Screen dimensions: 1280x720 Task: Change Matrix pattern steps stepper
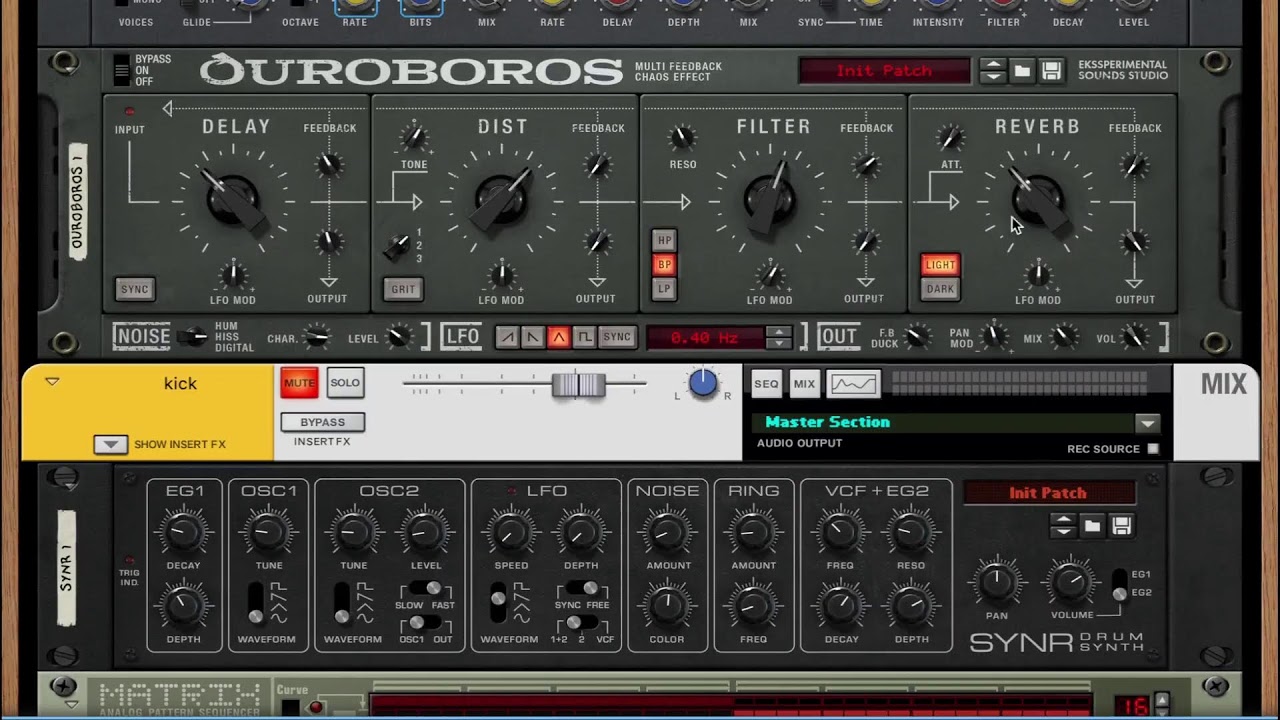(x=1161, y=704)
